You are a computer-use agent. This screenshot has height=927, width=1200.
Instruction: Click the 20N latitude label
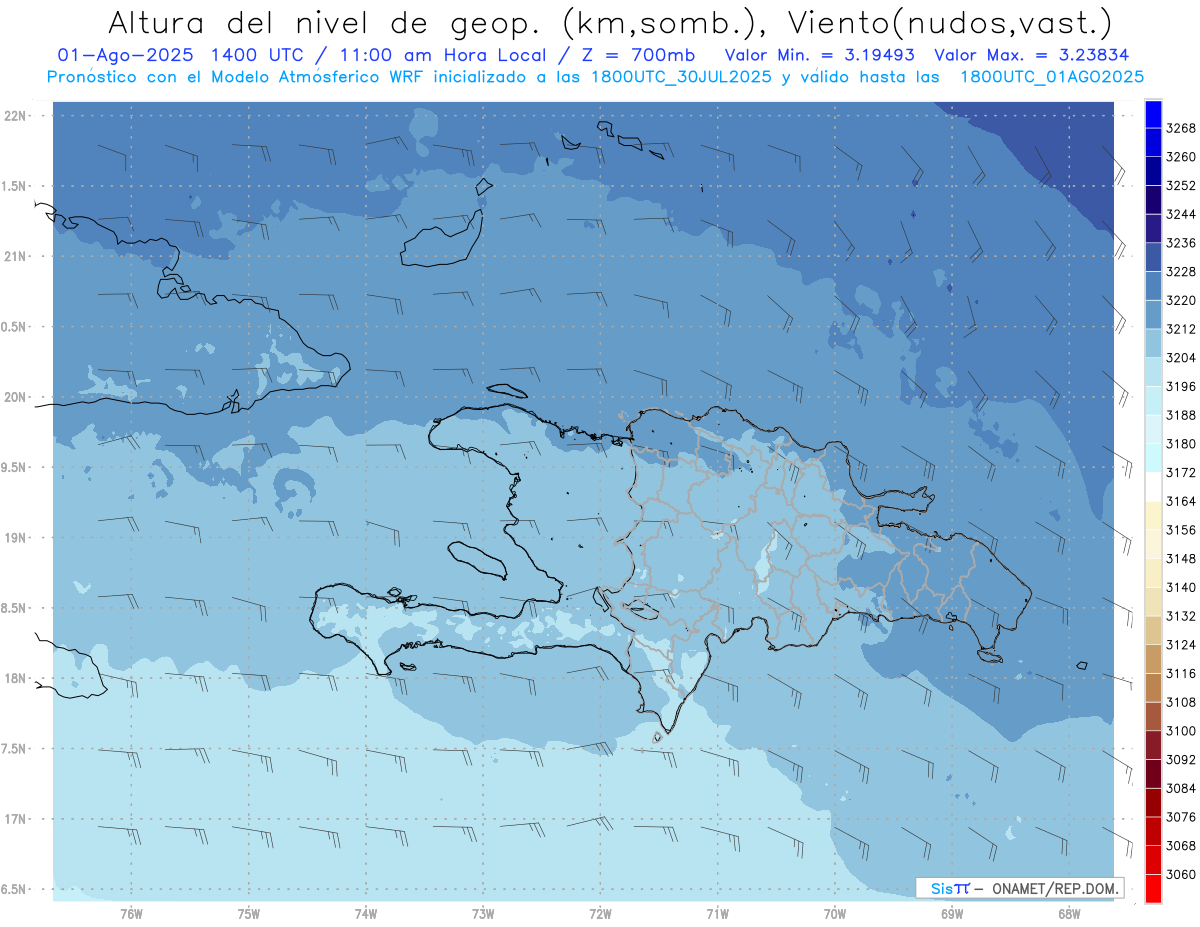click(15, 397)
